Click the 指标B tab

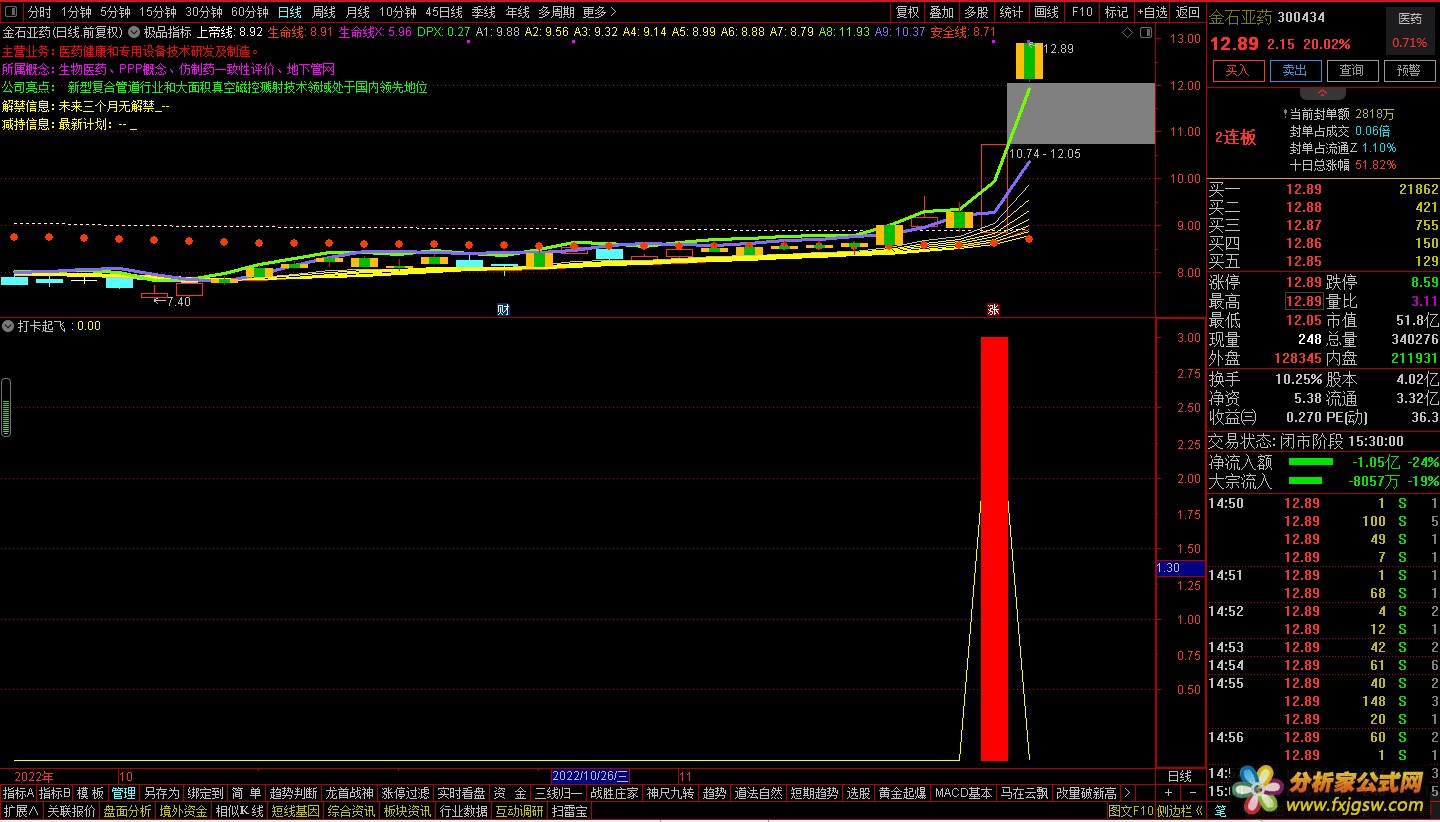point(54,793)
